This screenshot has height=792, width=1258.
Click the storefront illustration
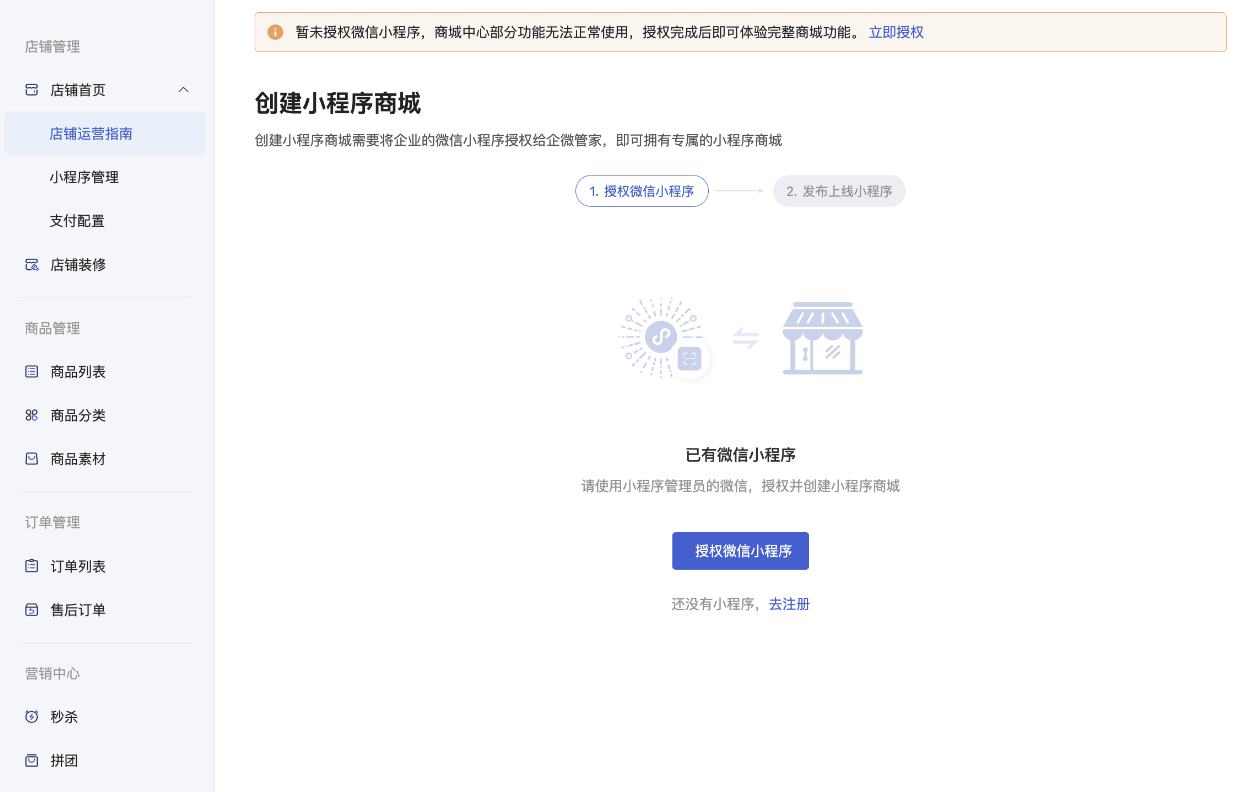tap(823, 338)
